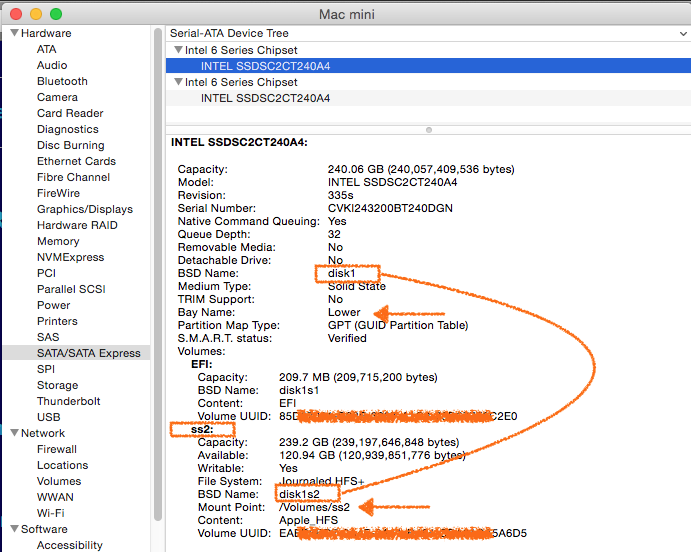Select Storage in the sidebar
691x552 pixels.
point(57,385)
